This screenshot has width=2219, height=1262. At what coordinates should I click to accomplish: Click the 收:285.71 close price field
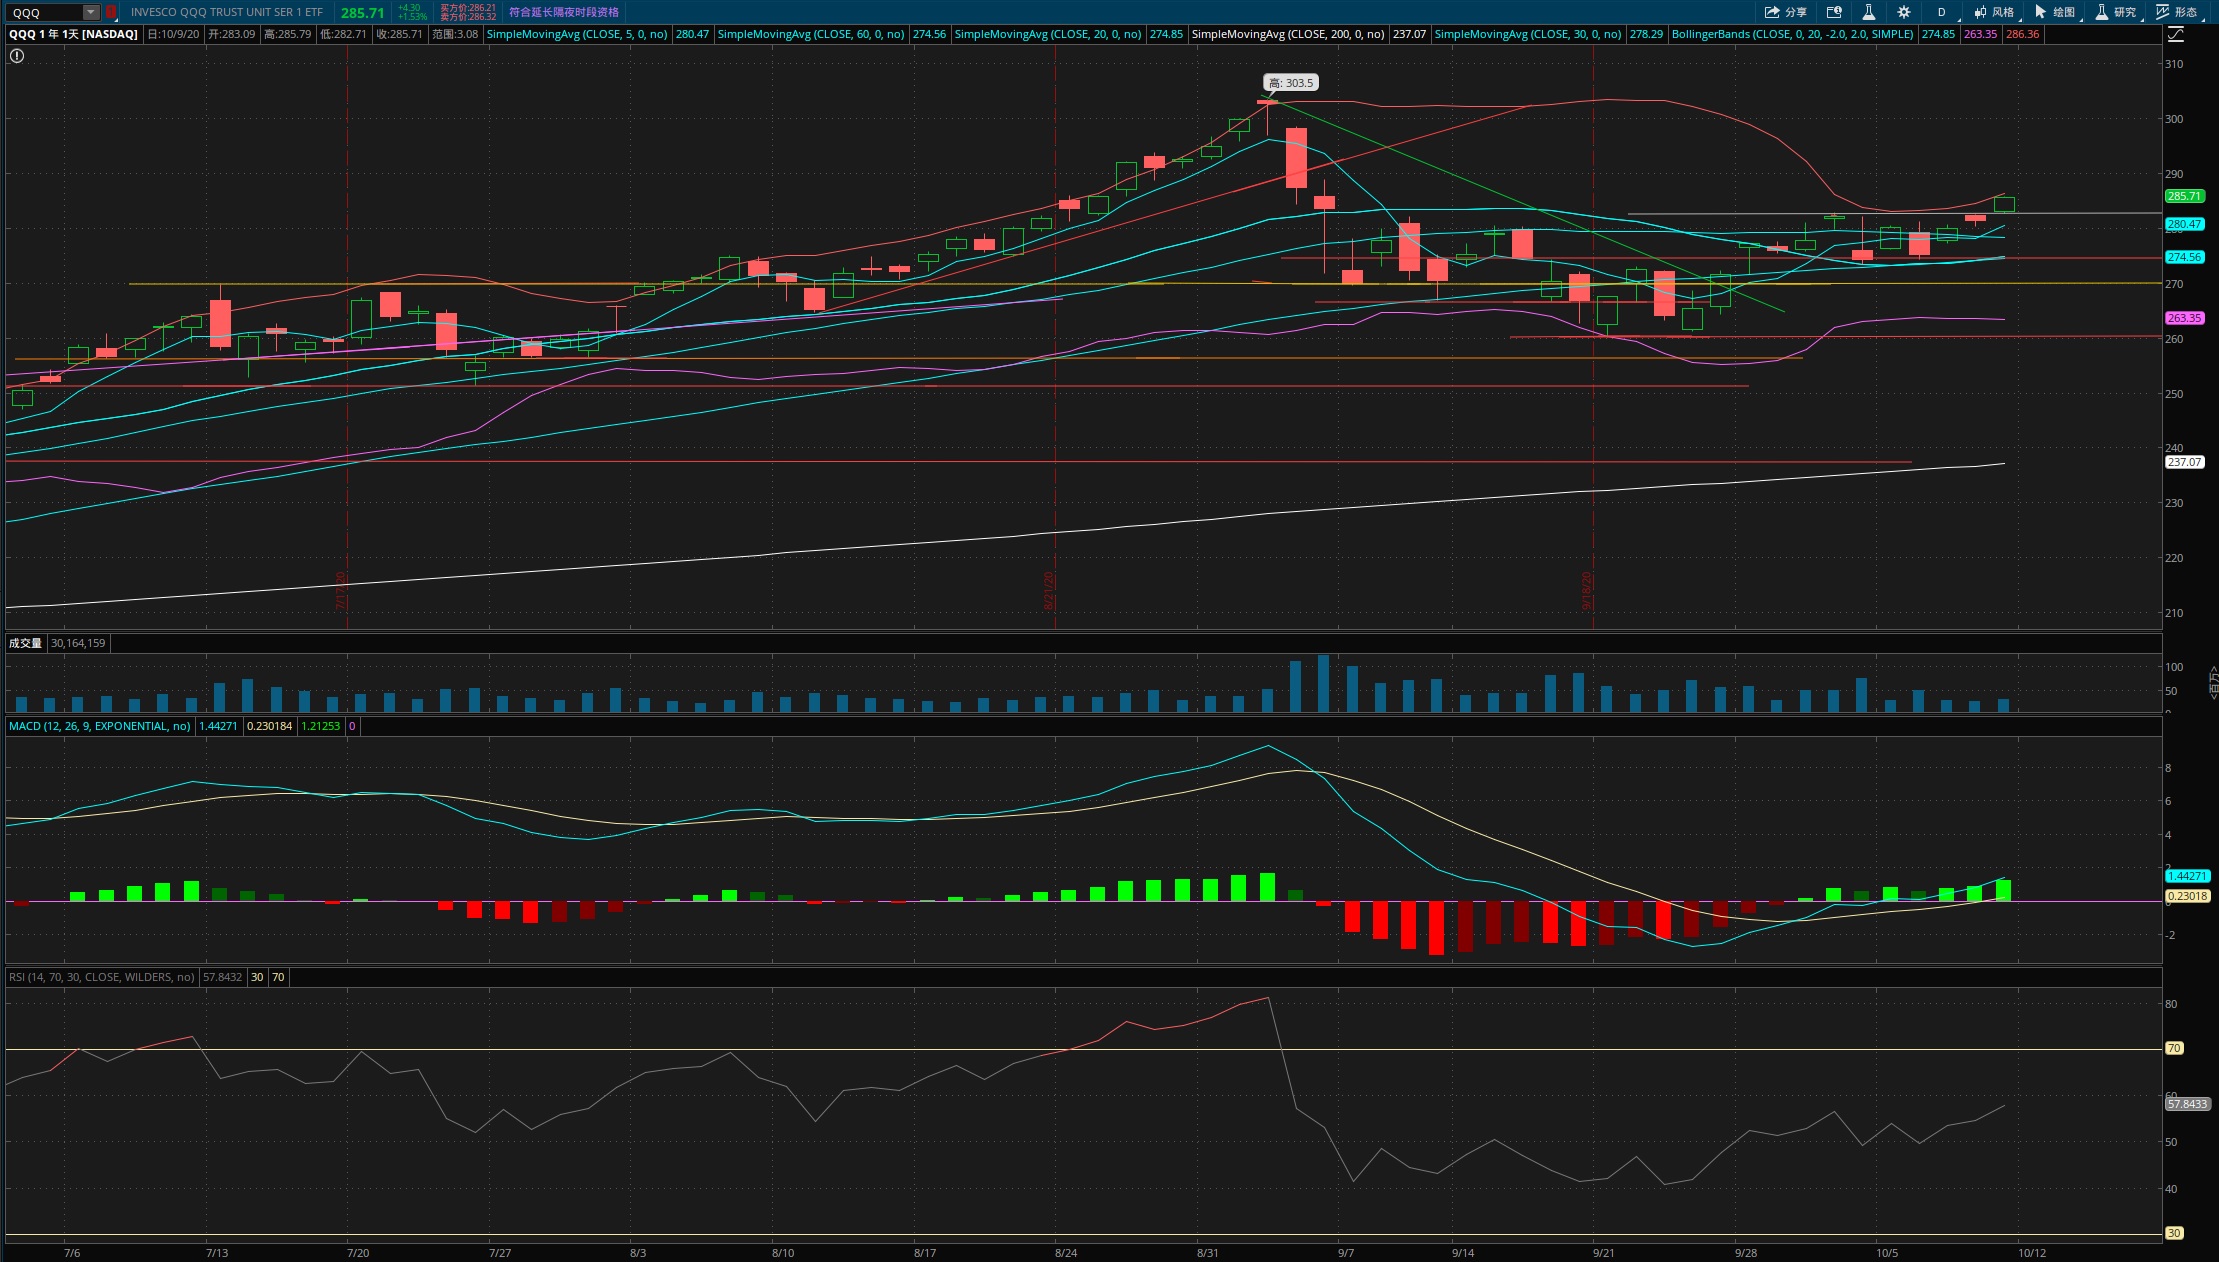point(400,34)
